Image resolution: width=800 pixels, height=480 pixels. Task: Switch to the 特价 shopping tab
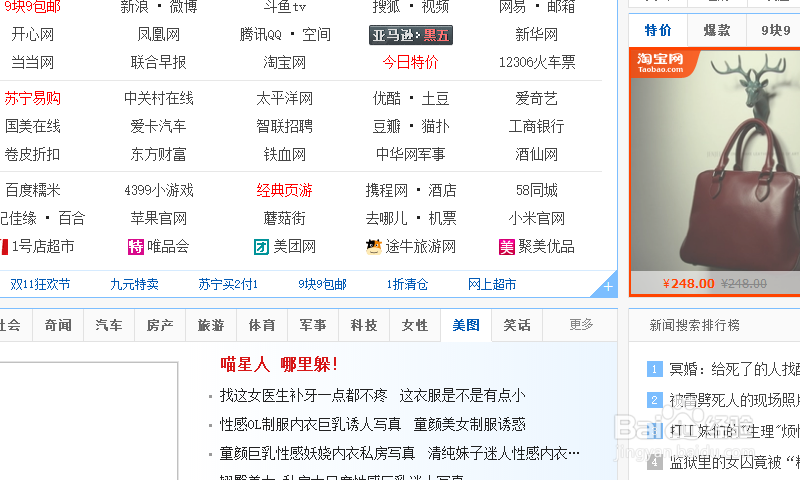[x=658, y=31]
